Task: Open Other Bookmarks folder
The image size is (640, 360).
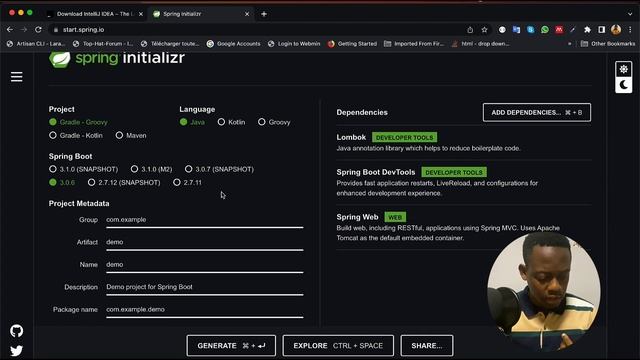Action: (x=608, y=44)
